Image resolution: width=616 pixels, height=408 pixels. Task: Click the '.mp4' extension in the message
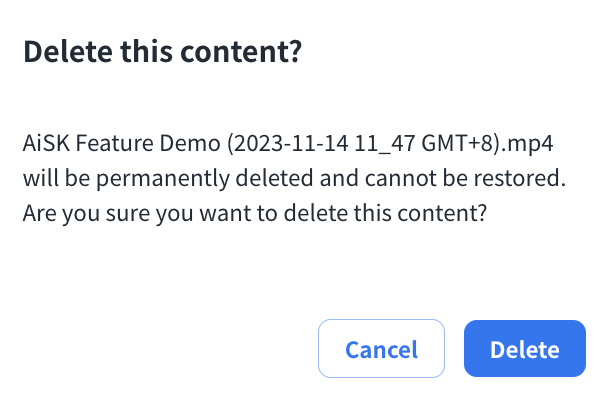[x=531, y=144]
